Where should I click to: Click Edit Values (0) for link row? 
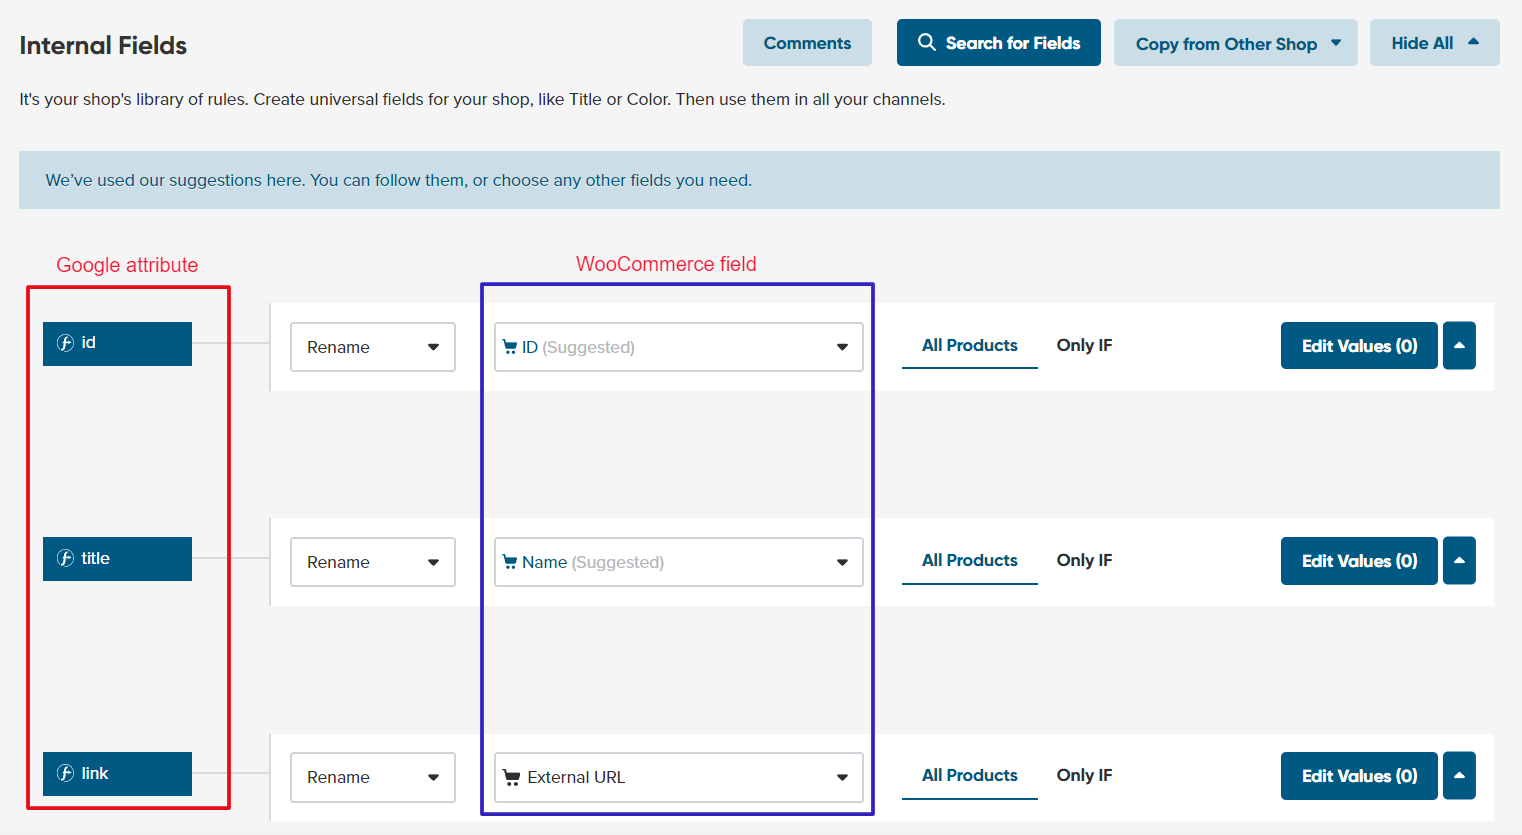tap(1359, 776)
